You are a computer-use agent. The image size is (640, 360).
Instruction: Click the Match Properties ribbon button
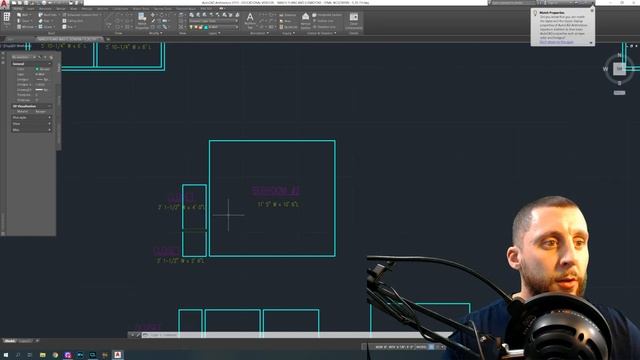(x=142, y=20)
